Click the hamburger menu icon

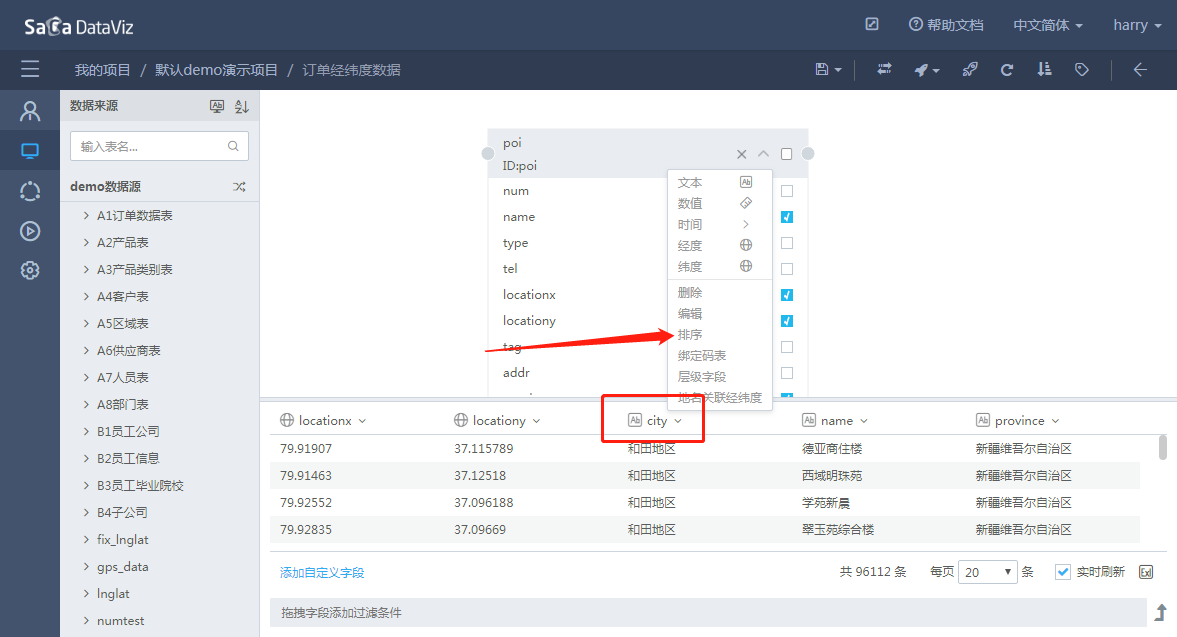click(x=30, y=69)
